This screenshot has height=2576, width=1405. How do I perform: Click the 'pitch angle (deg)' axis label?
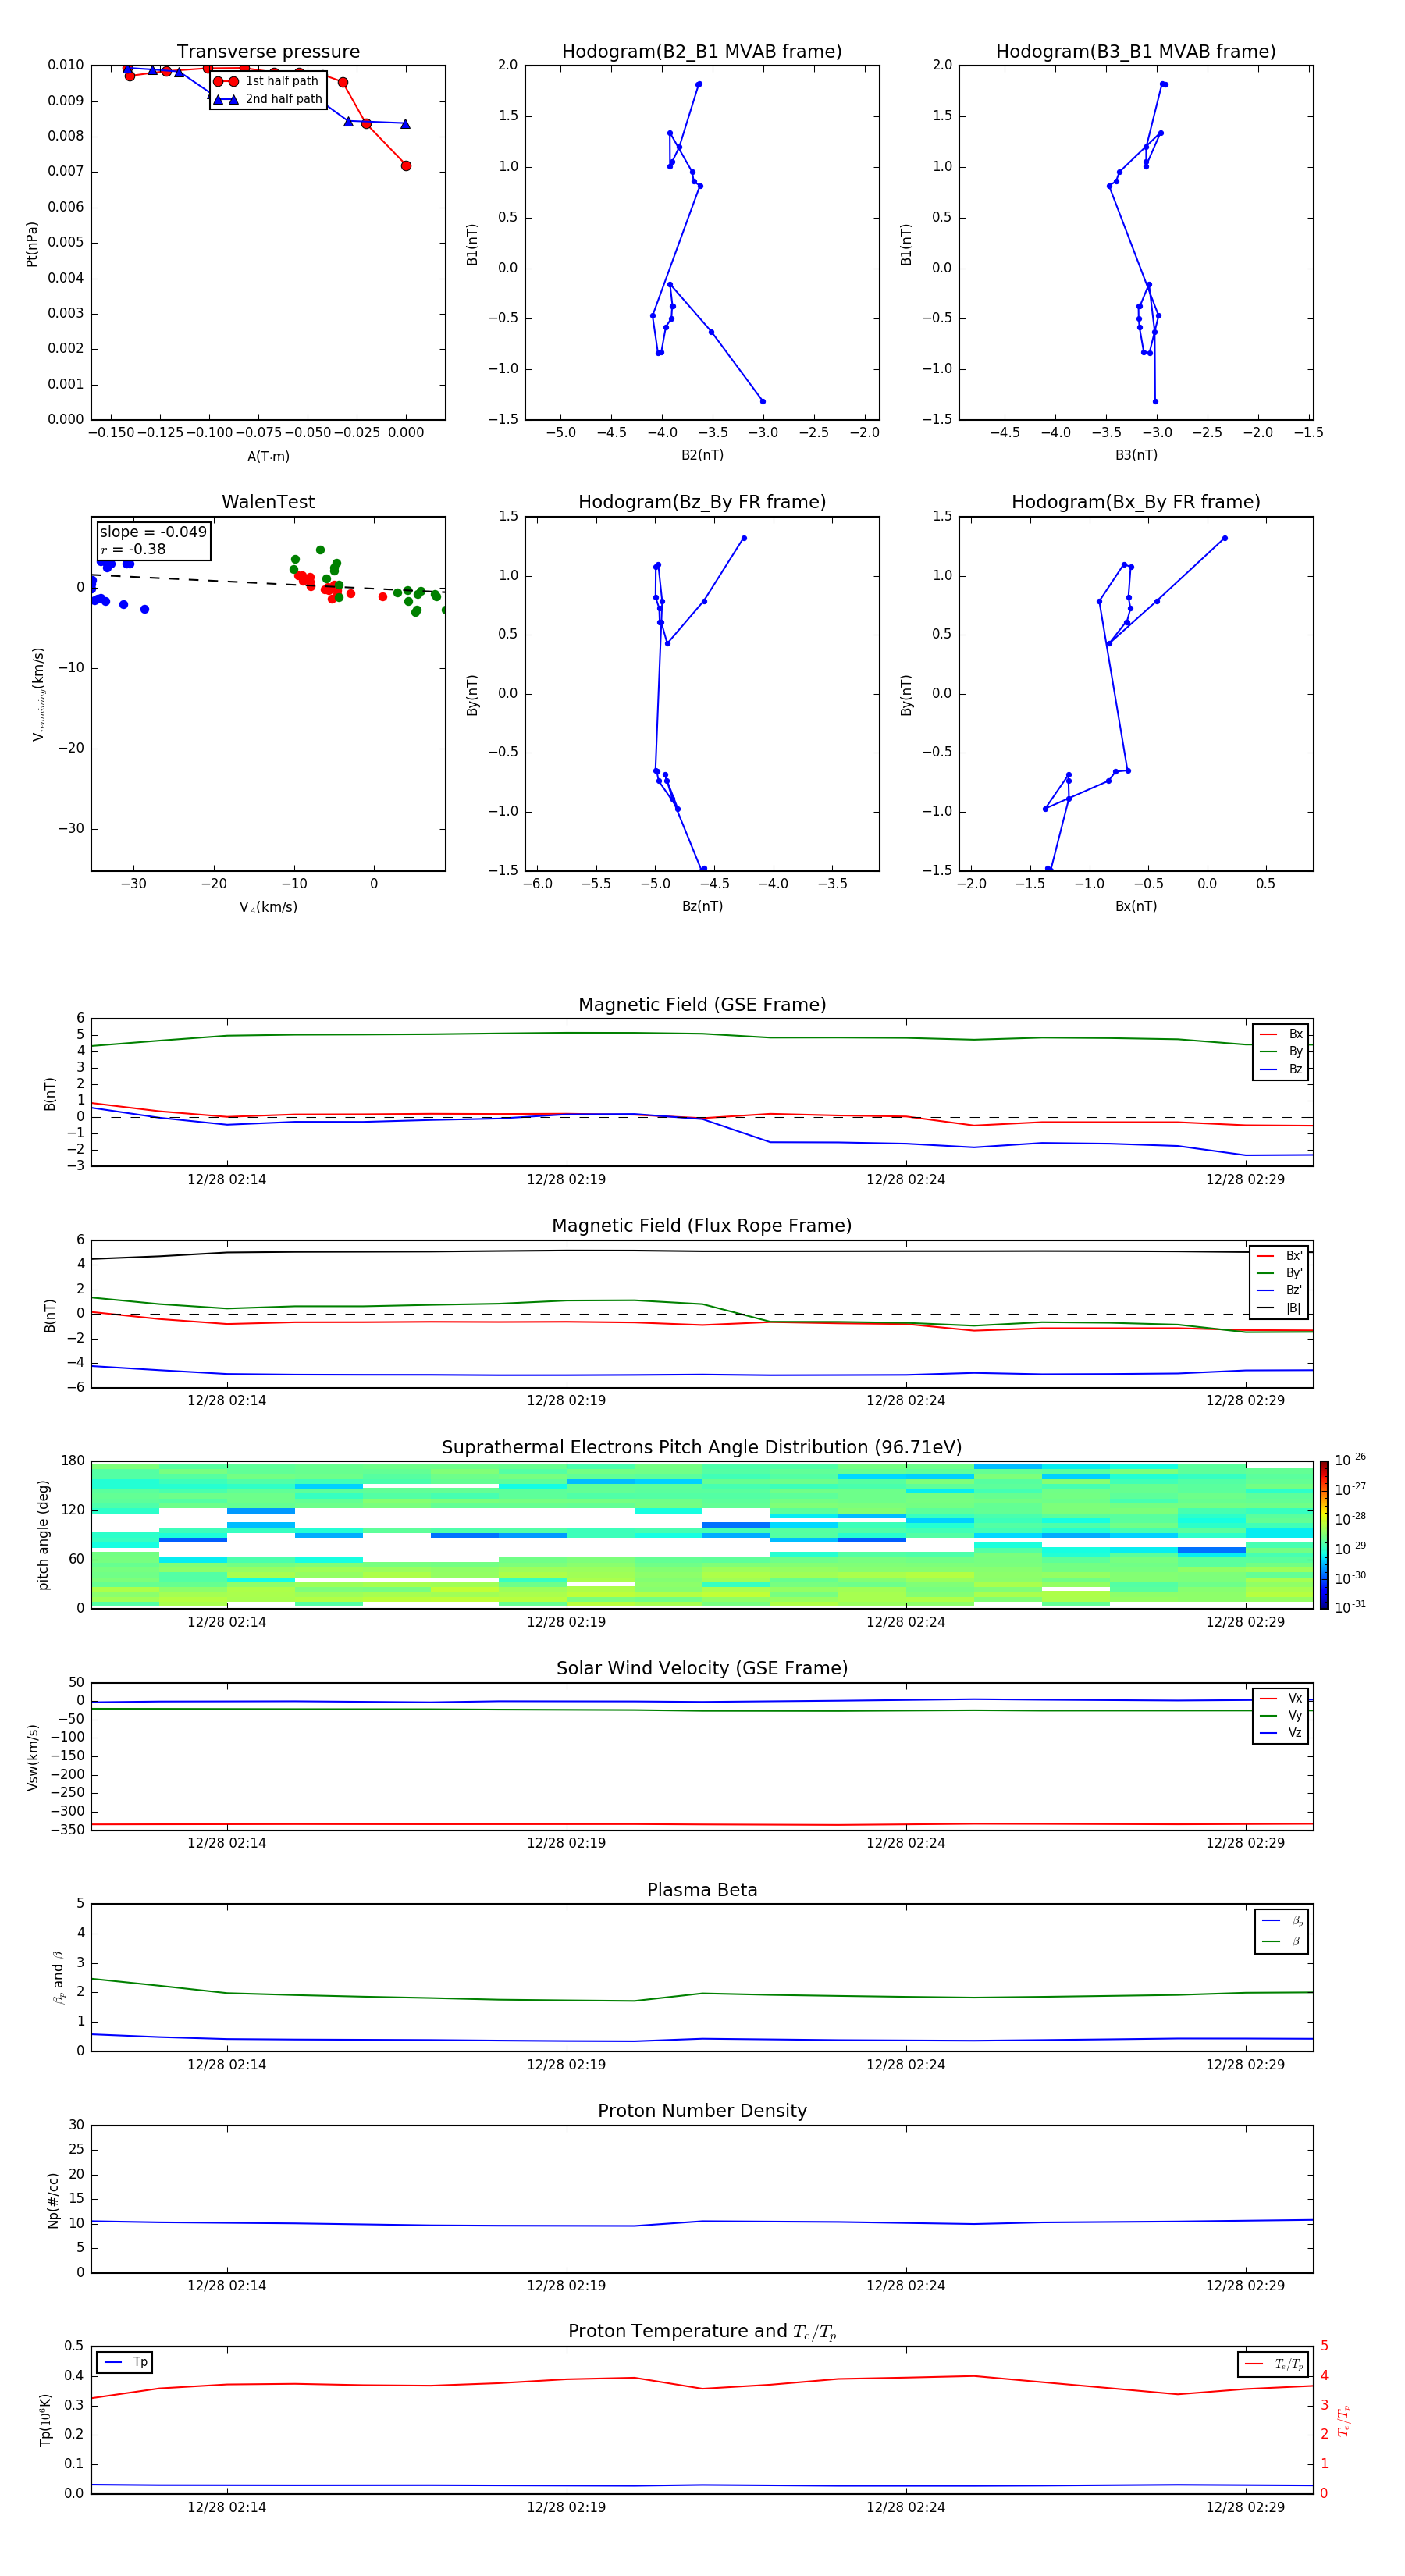coord(43,1535)
